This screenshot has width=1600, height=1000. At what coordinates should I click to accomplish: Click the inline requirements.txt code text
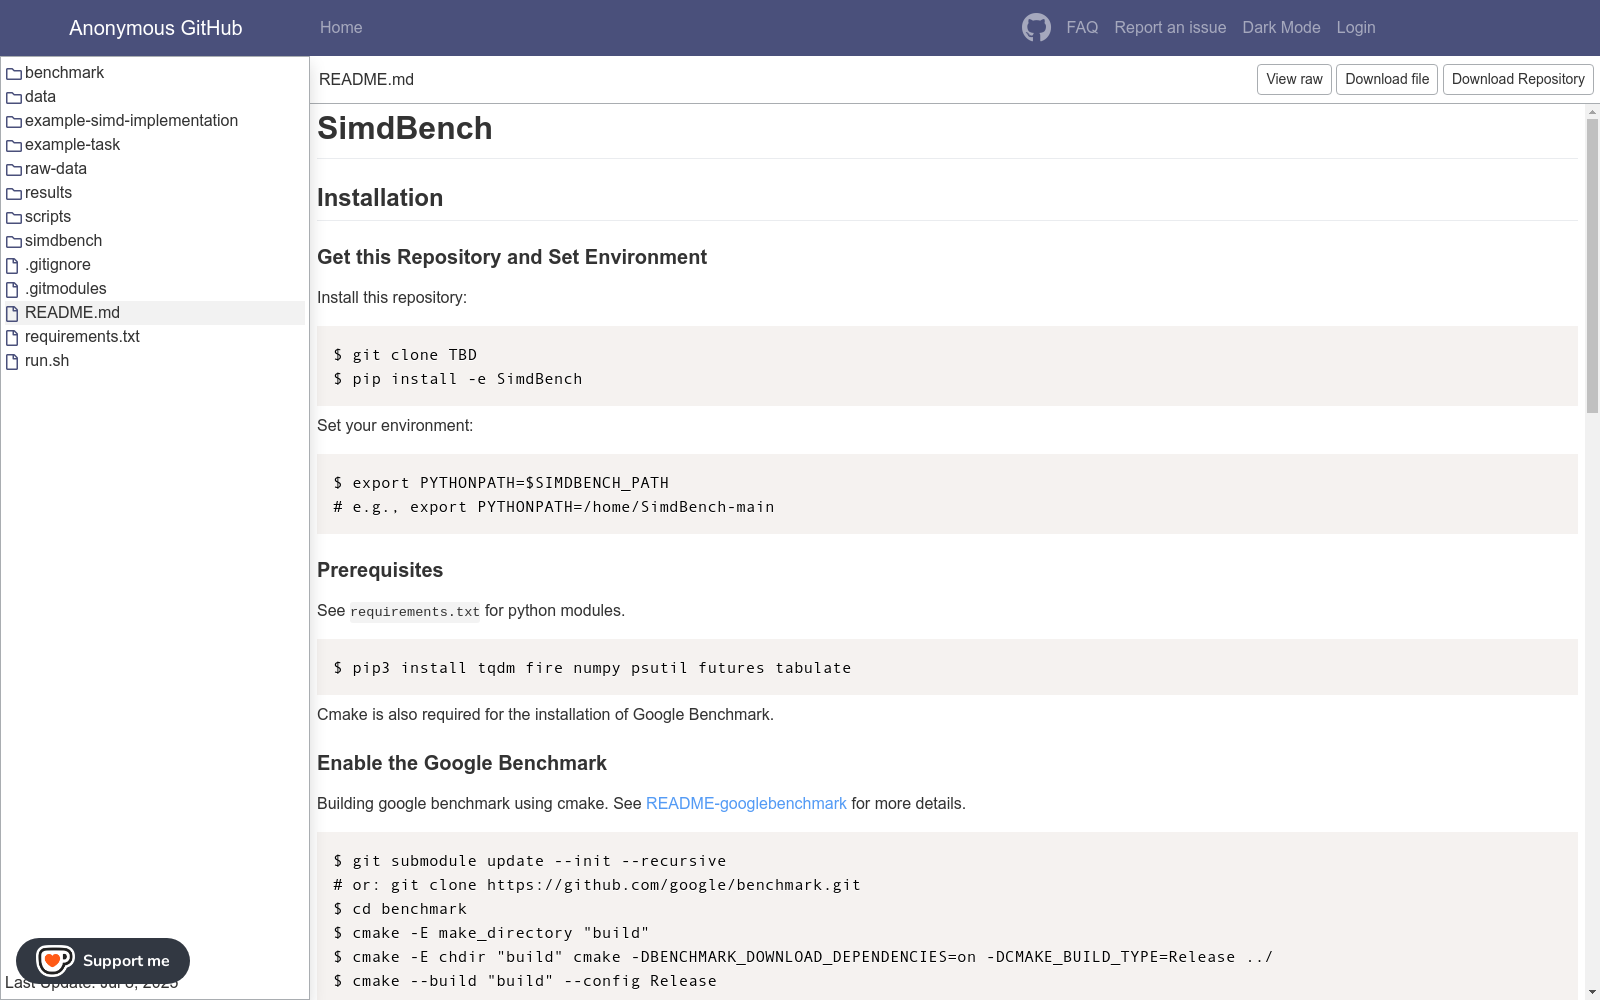(415, 612)
